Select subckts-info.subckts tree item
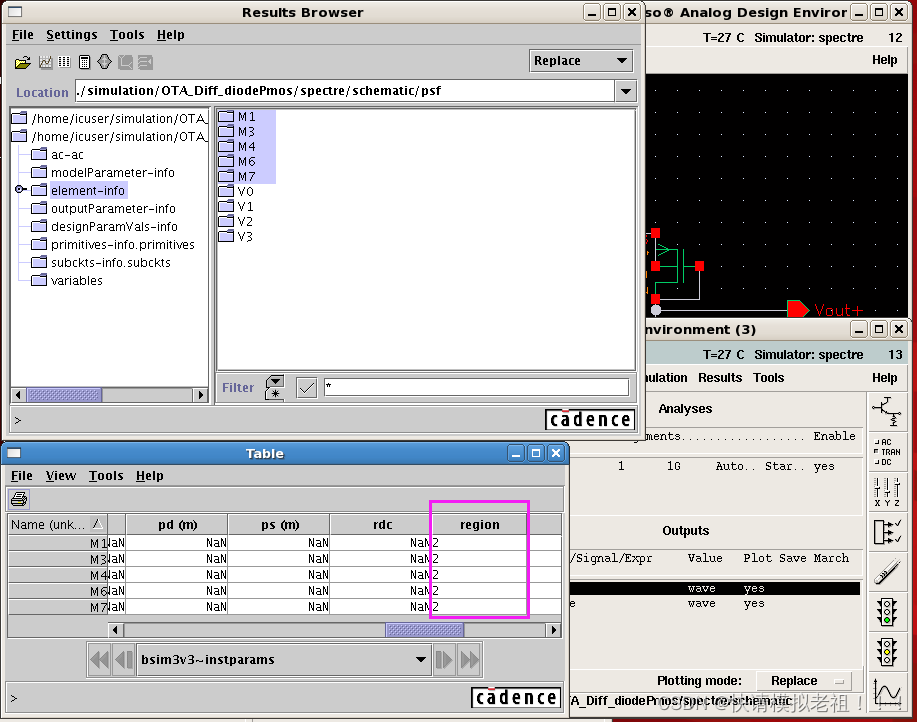This screenshot has height=722, width=917. 101,262
